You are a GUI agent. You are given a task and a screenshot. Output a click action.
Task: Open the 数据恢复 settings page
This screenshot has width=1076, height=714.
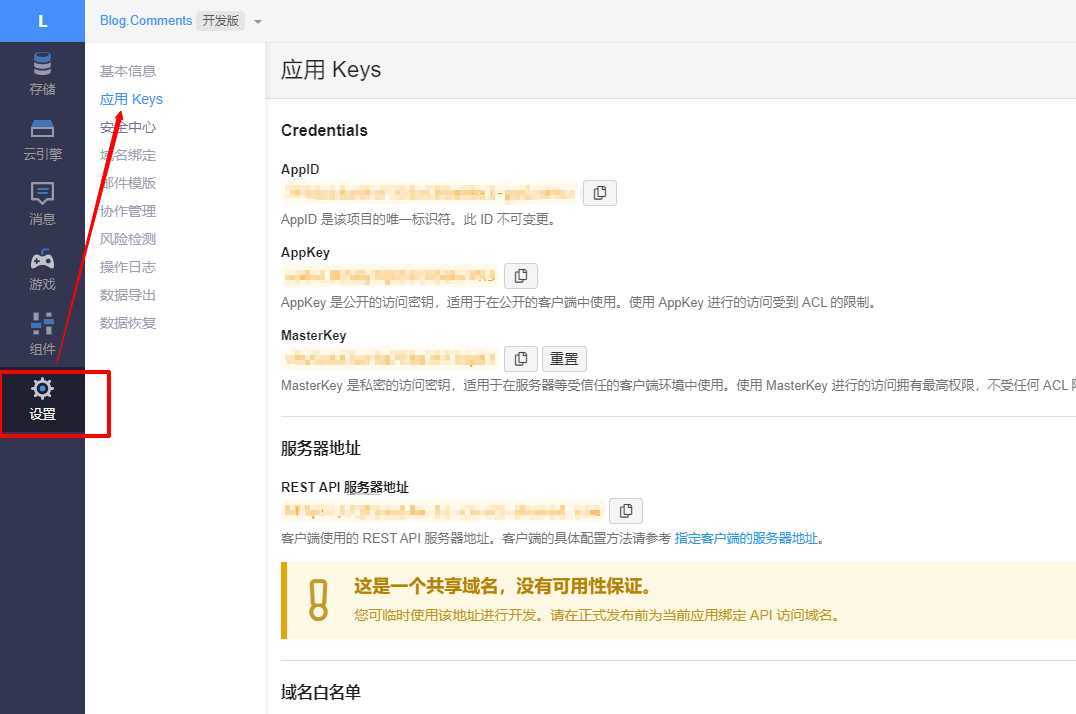(x=128, y=323)
